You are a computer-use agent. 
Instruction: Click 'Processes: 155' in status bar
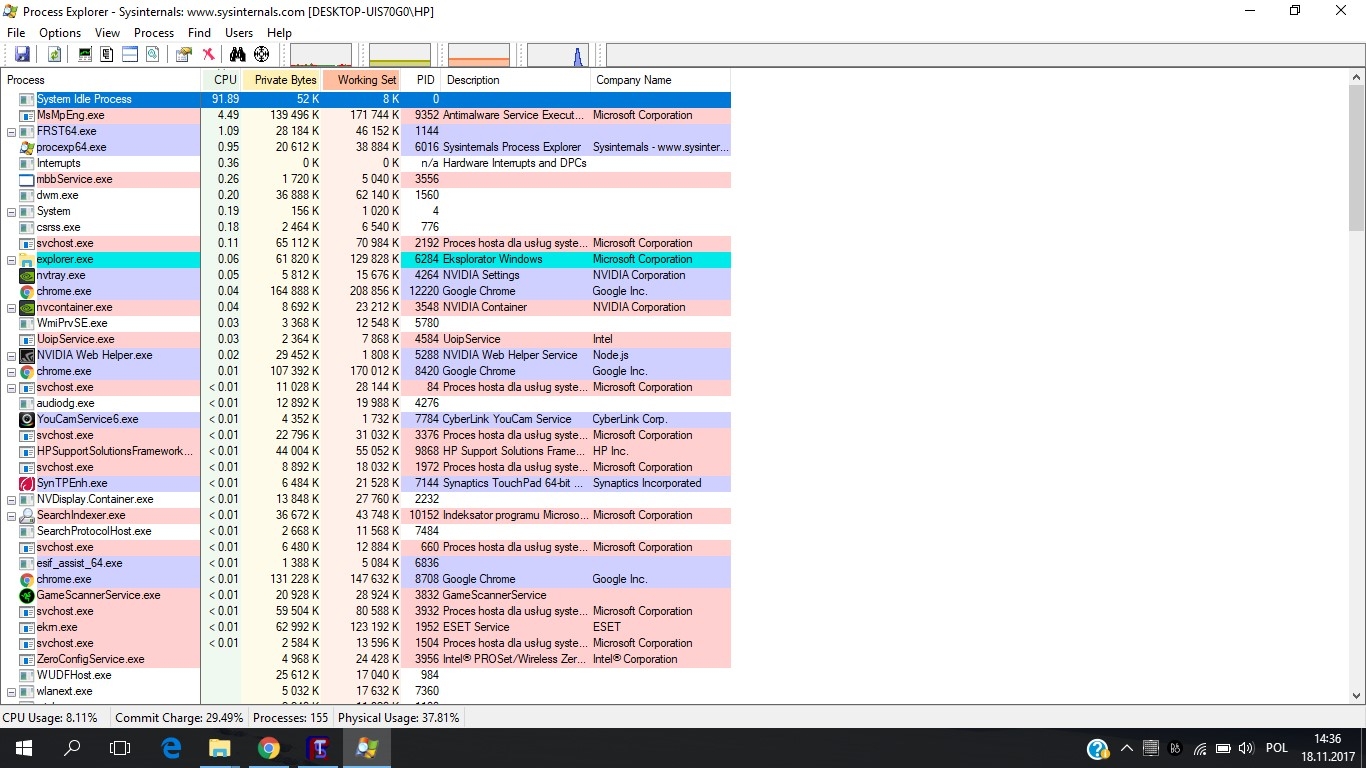pyautogui.click(x=290, y=718)
